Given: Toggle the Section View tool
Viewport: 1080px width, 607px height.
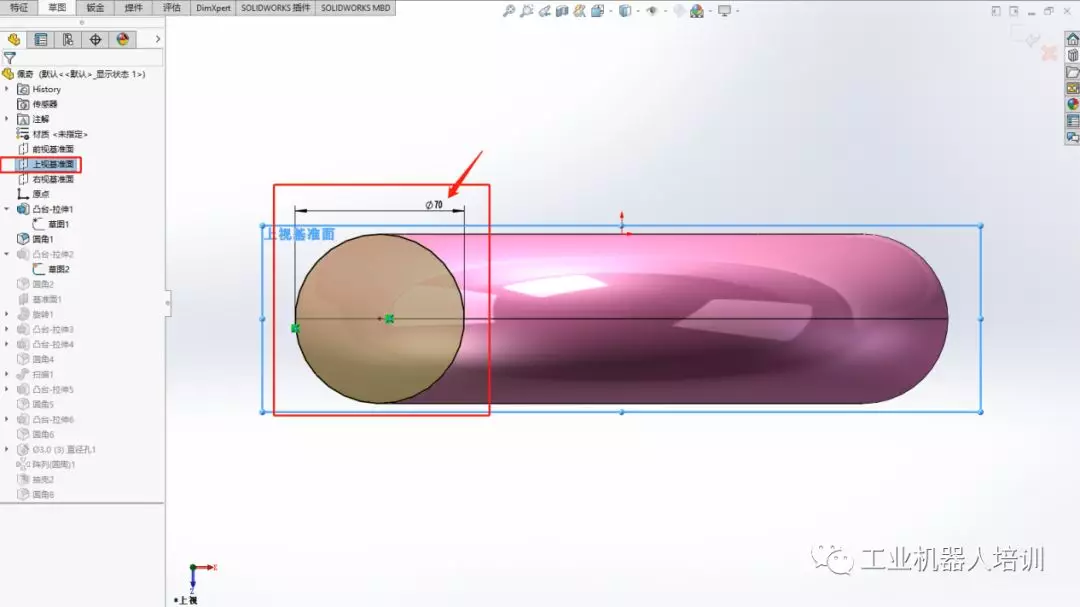Looking at the screenshot, I should click(x=562, y=11).
